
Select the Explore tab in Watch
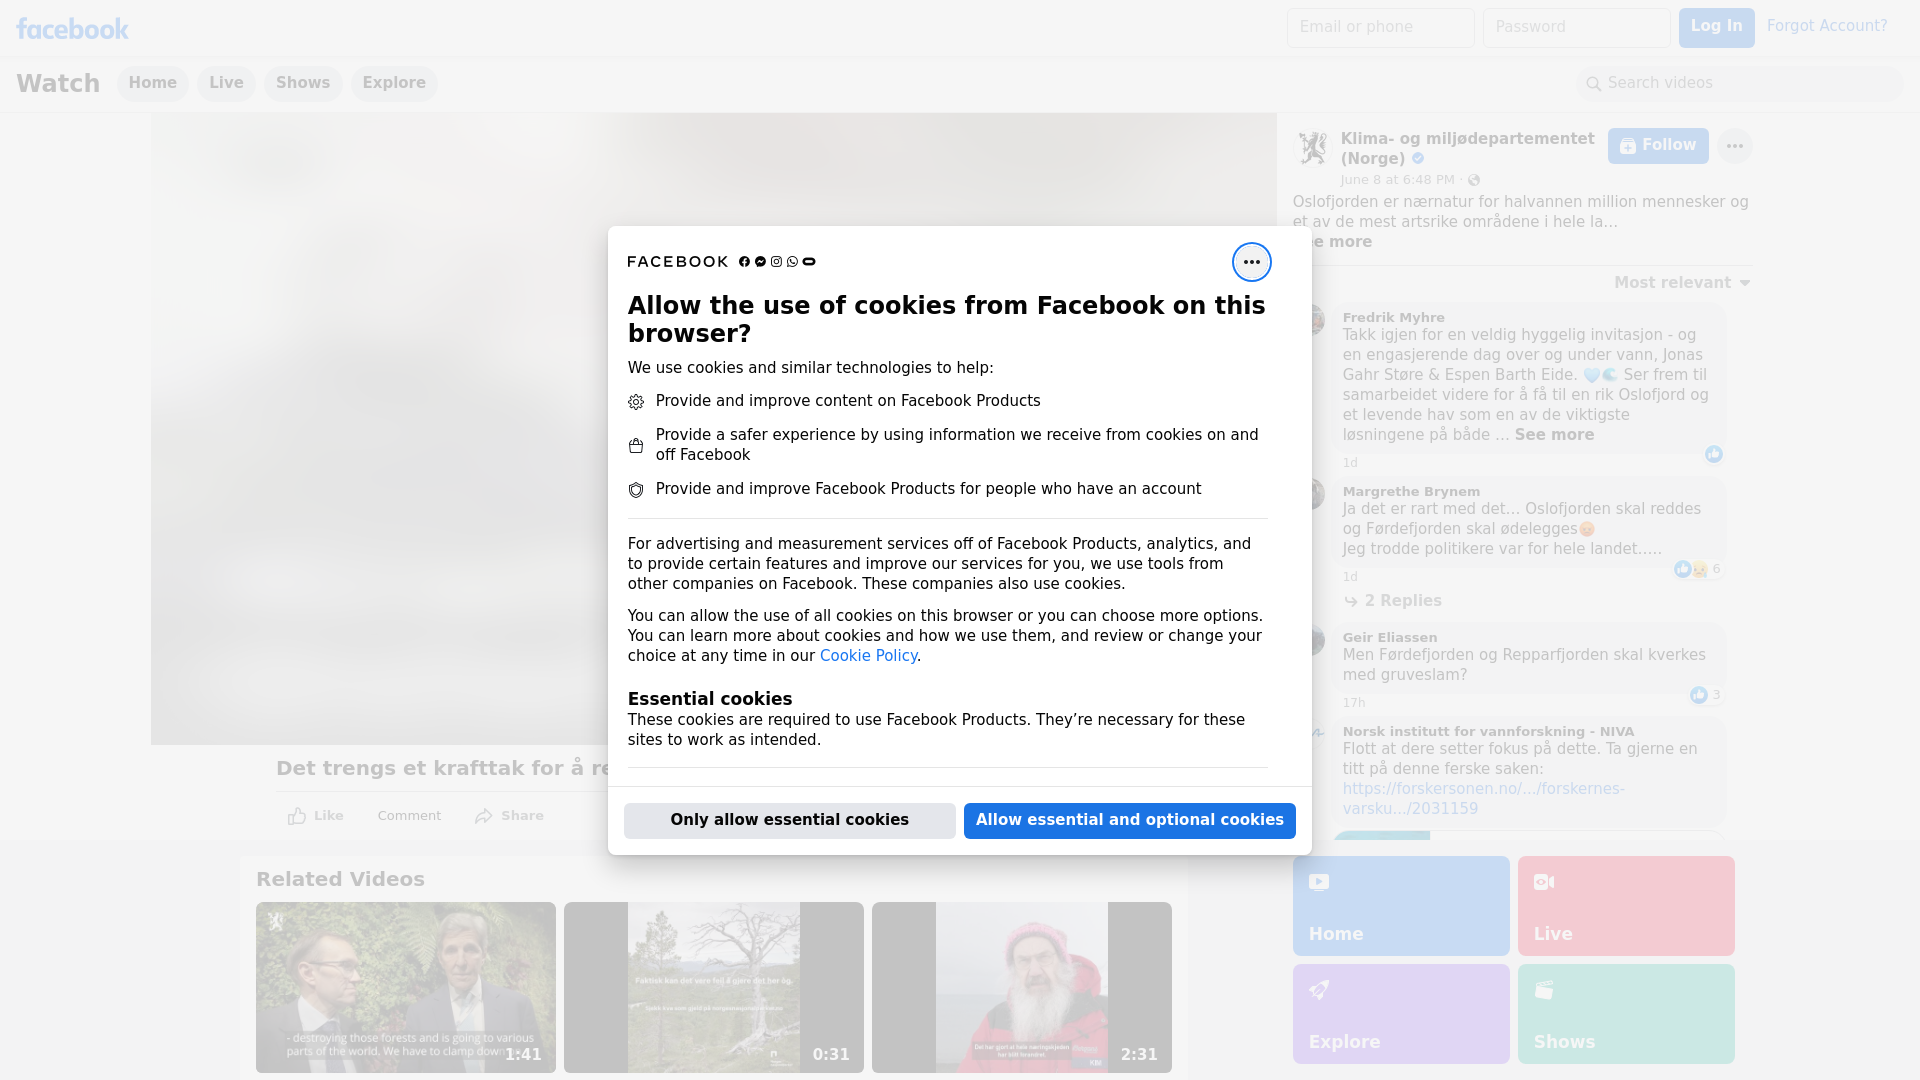[x=394, y=84]
